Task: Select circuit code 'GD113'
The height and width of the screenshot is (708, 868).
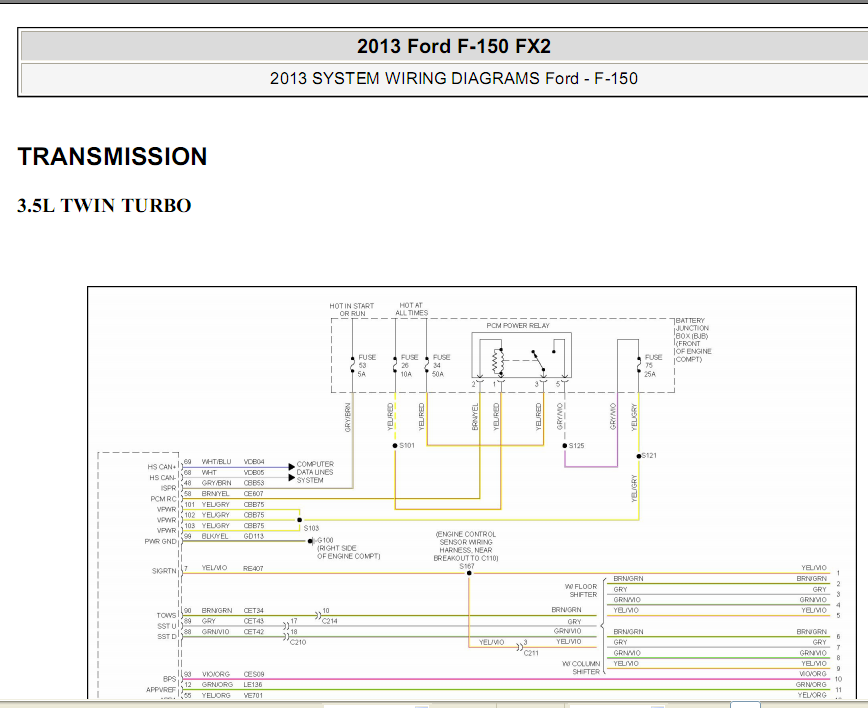Action: point(254,536)
